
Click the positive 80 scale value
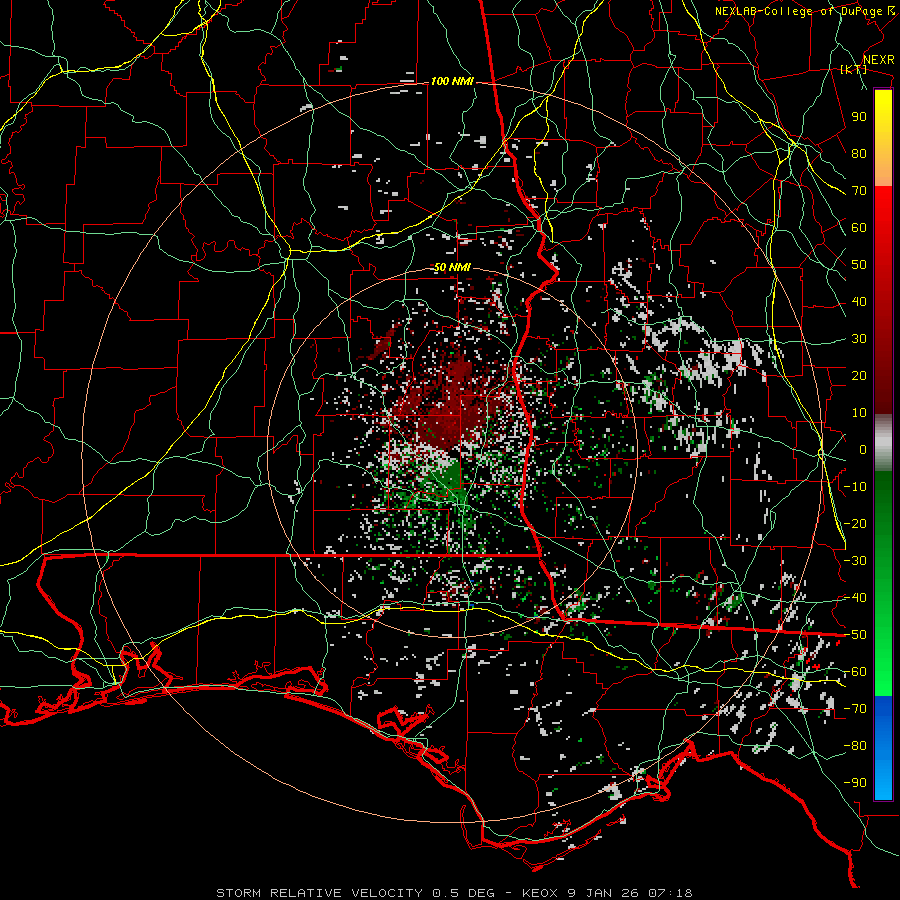point(859,153)
